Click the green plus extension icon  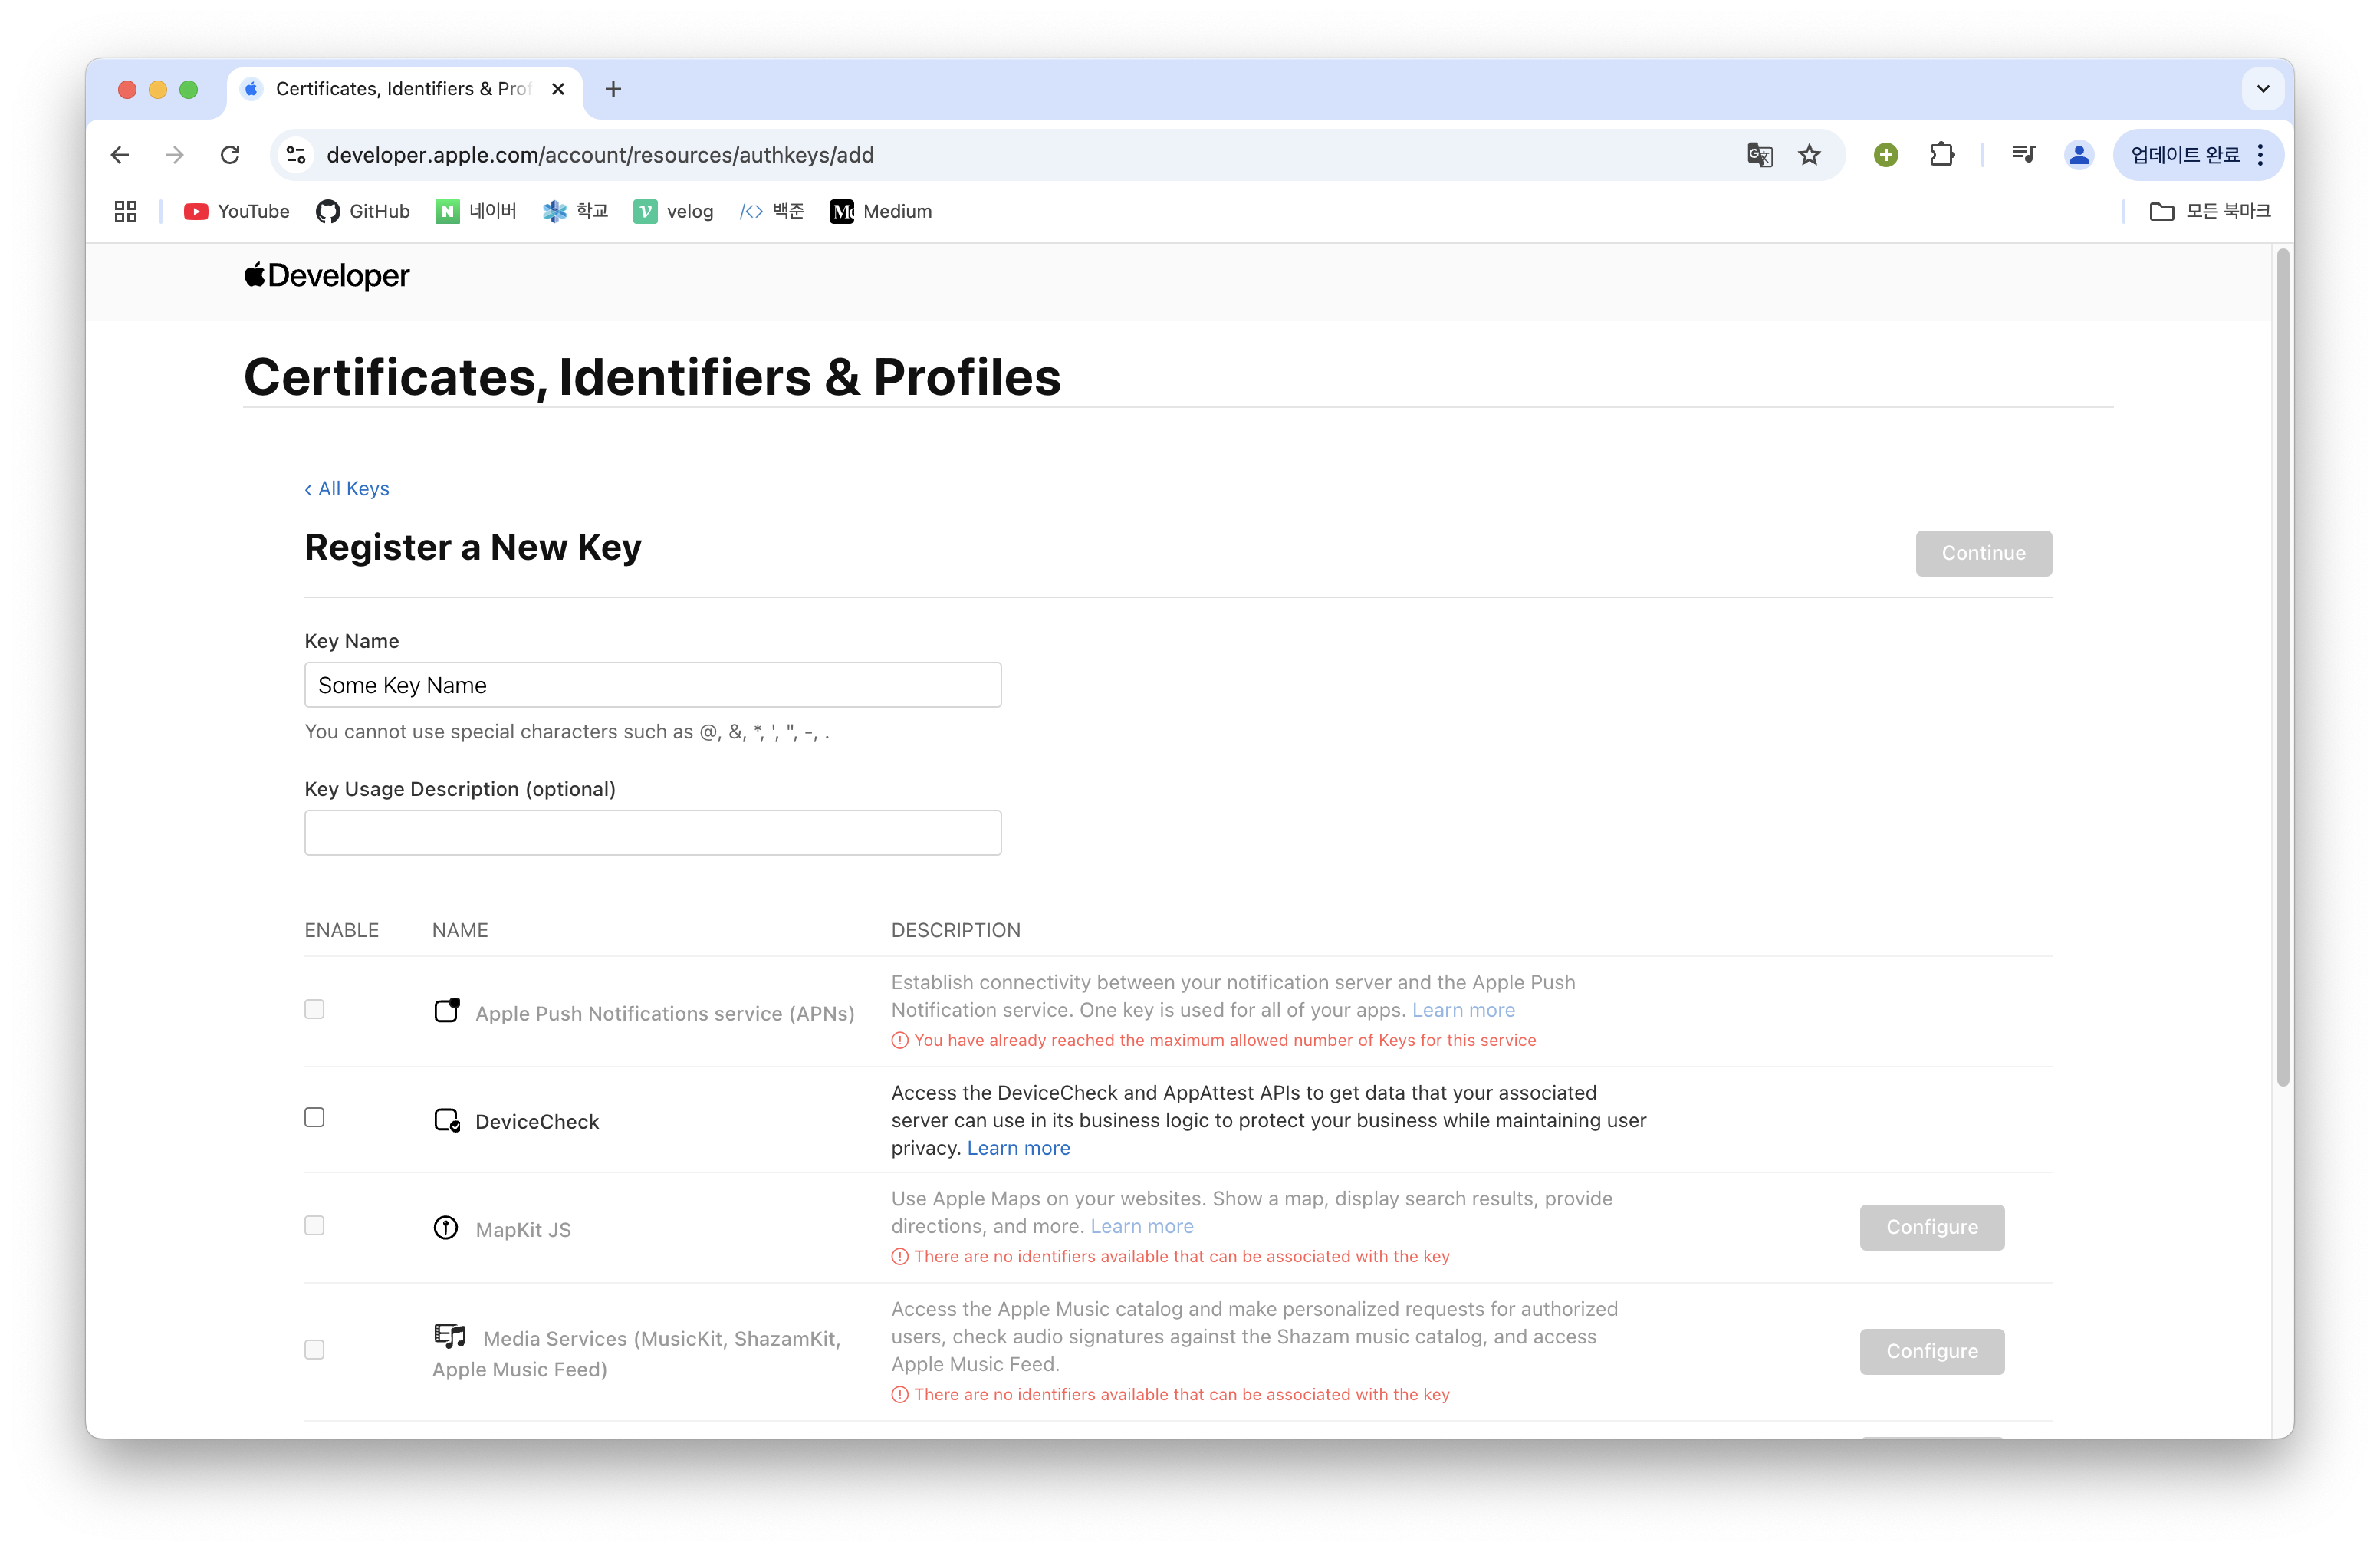tap(1886, 155)
